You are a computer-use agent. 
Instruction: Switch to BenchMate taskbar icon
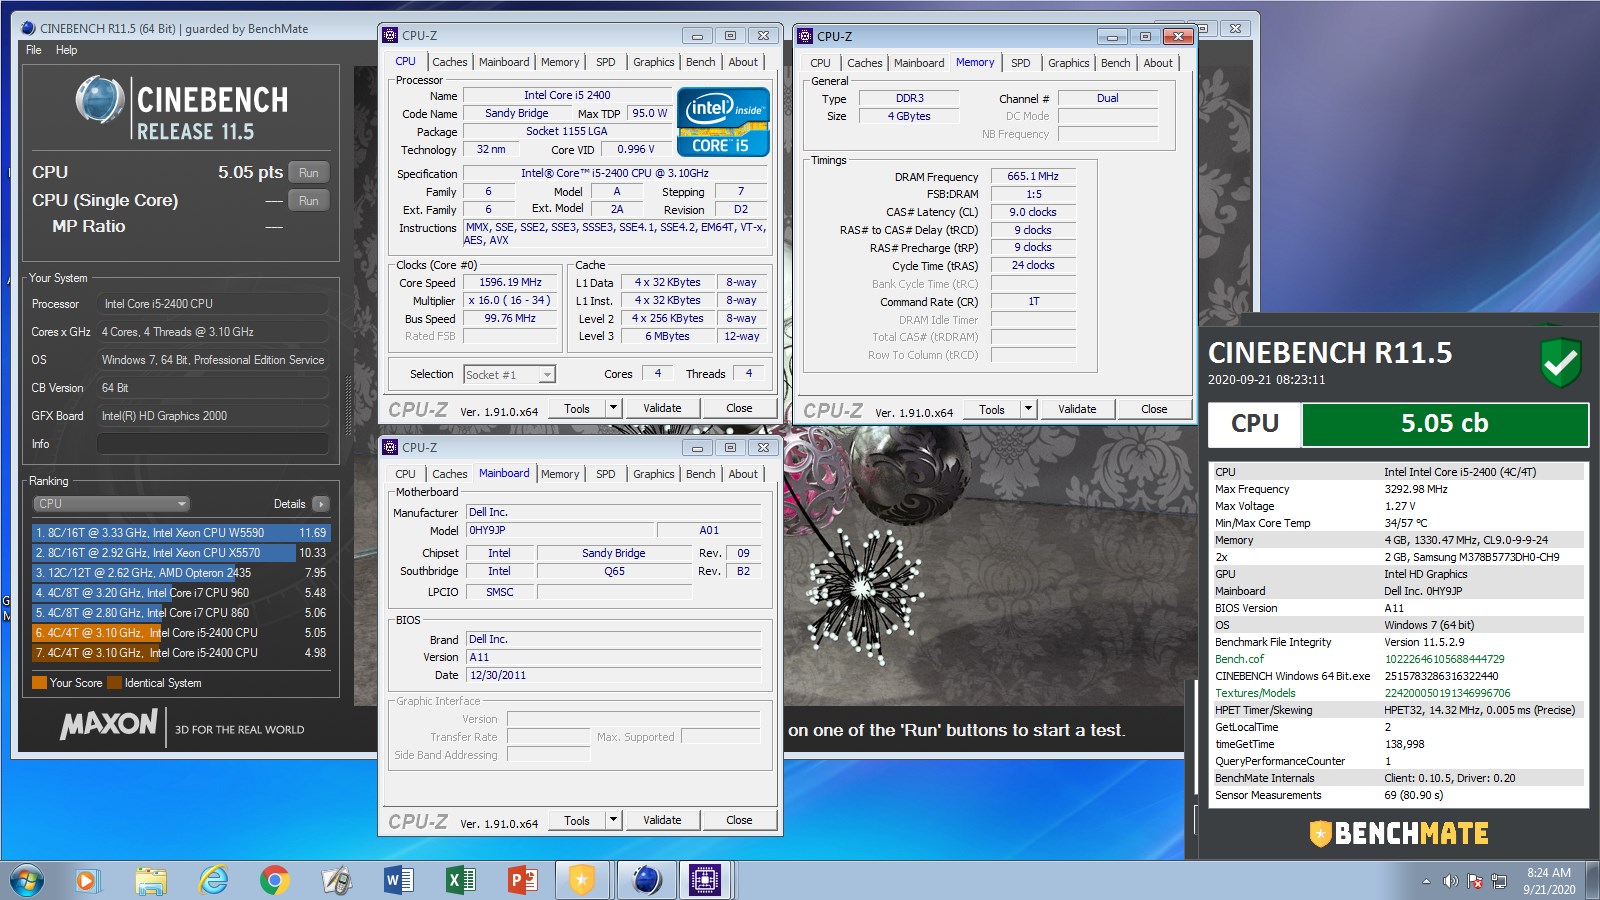pos(581,880)
